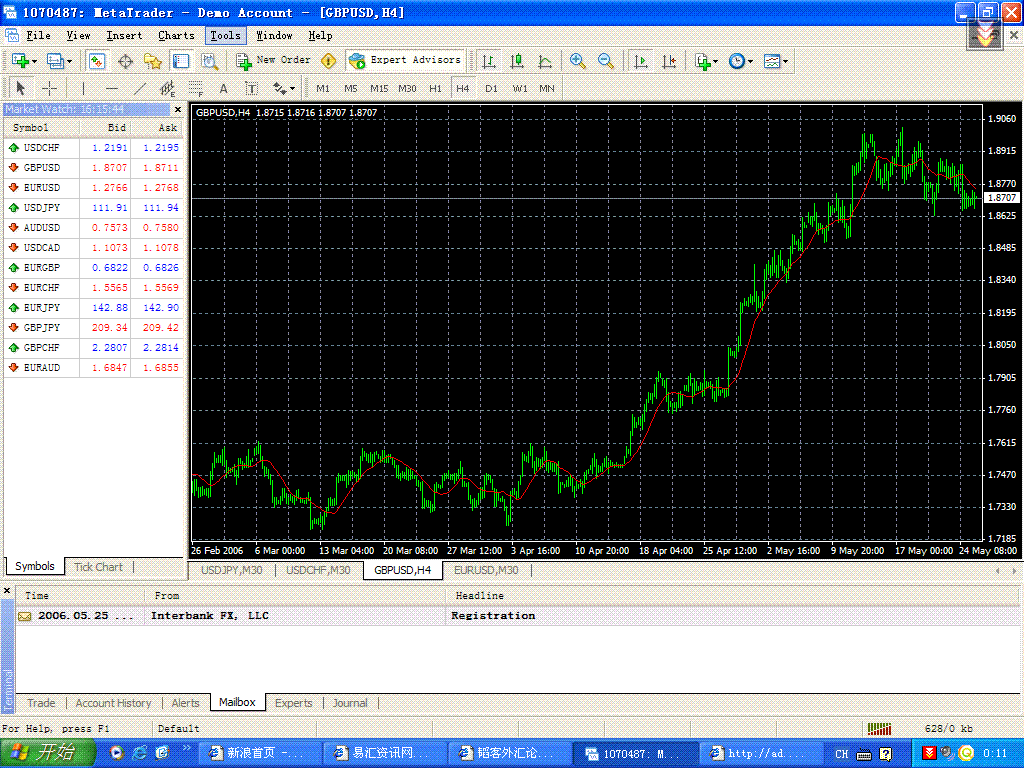Toggle chart shift icon

click(669, 61)
